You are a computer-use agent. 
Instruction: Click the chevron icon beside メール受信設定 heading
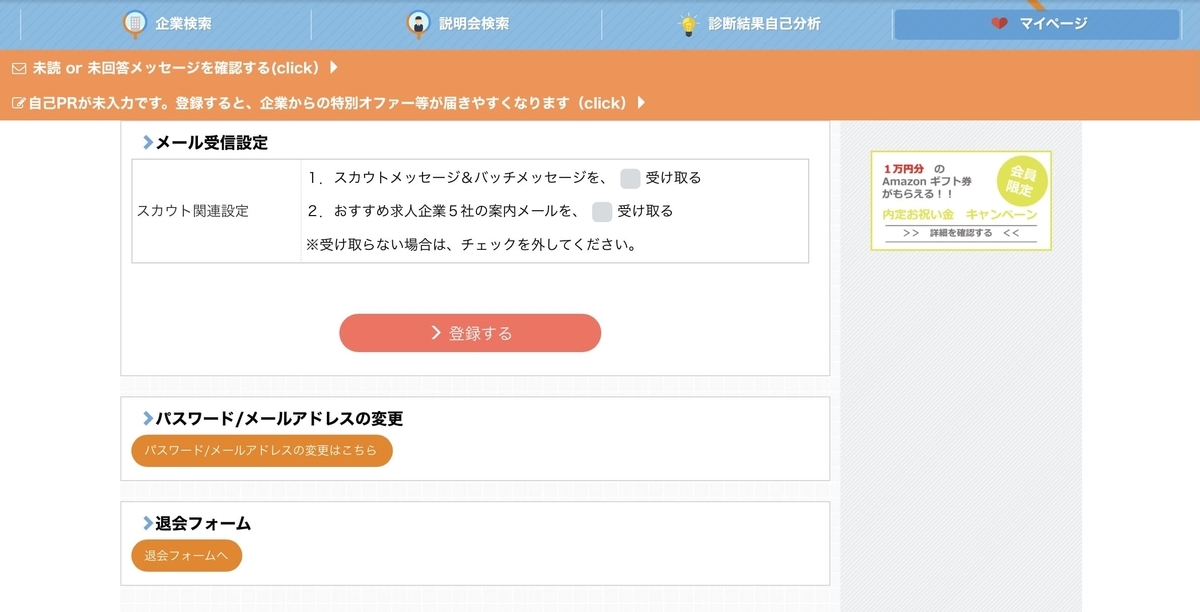pos(146,143)
